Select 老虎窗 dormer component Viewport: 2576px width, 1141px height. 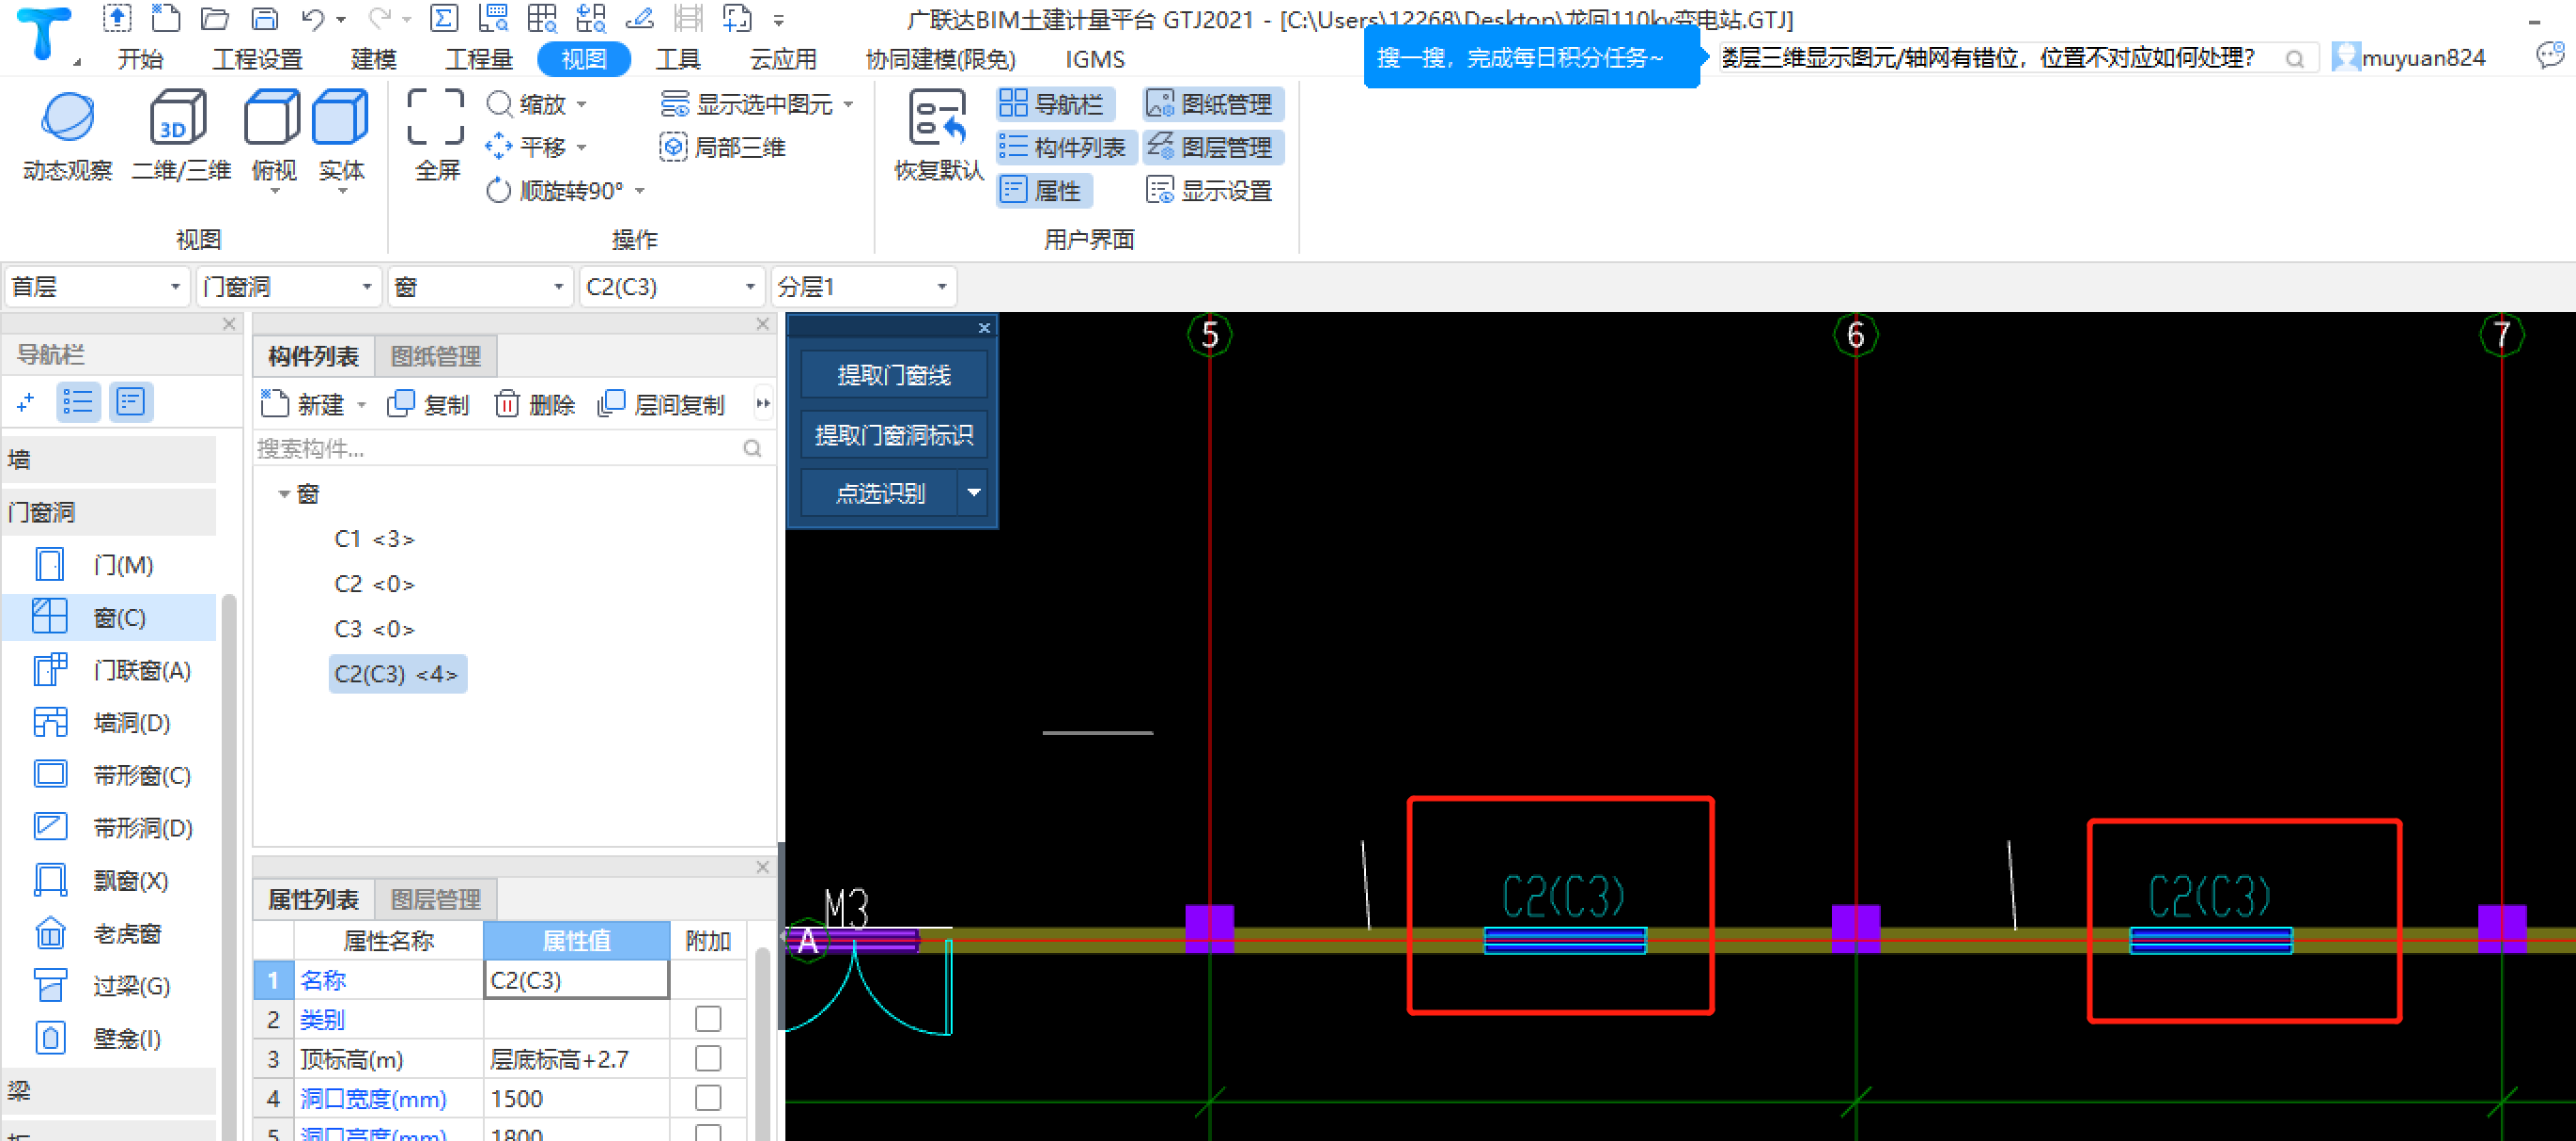pyautogui.click(x=109, y=934)
